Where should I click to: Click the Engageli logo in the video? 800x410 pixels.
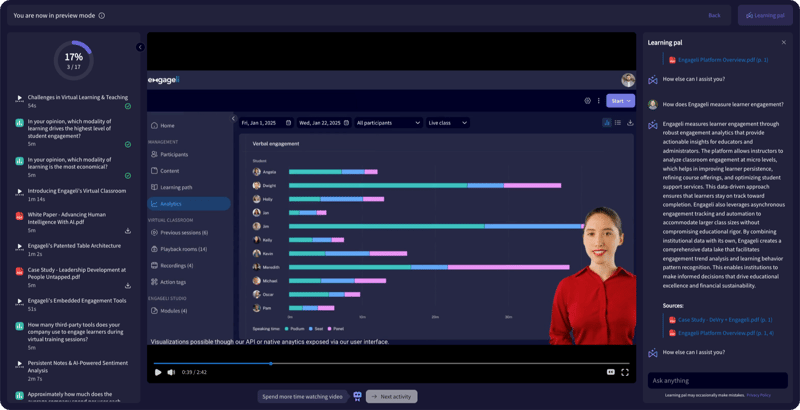163,80
